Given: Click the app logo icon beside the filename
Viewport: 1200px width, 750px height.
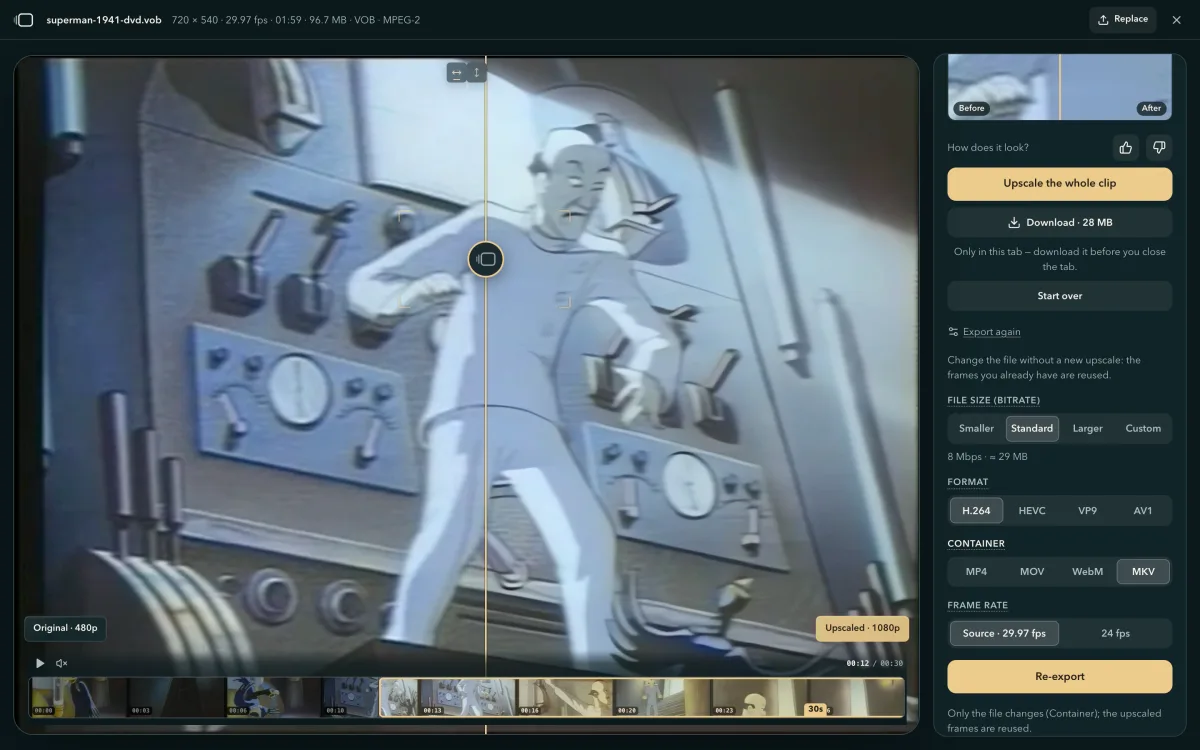Looking at the screenshot, I should point(24,20).
